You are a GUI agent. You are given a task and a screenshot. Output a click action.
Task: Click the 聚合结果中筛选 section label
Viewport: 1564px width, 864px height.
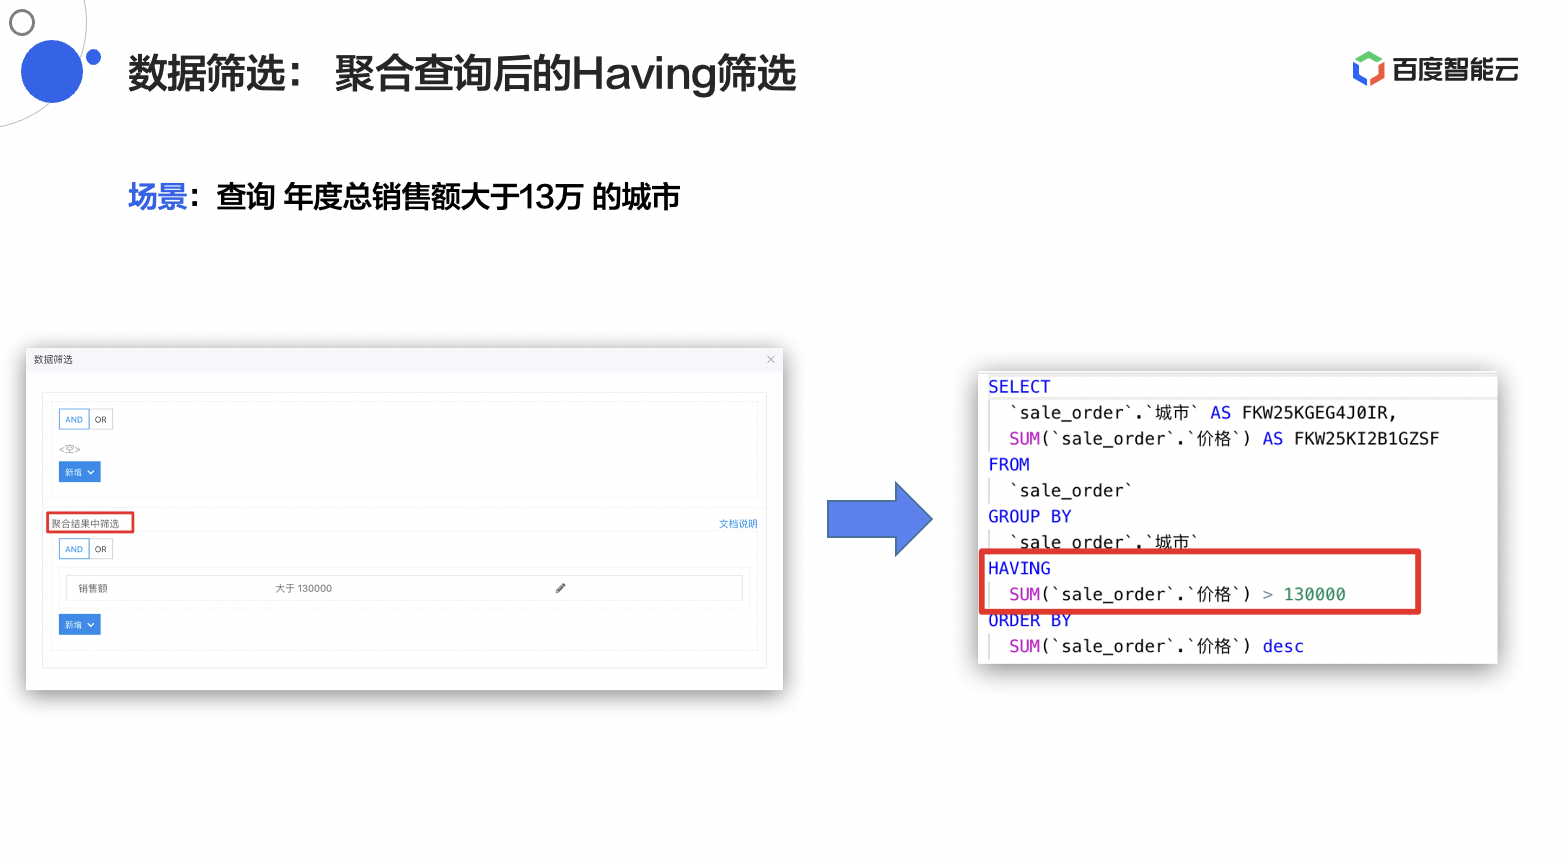(x=90, y=522)
